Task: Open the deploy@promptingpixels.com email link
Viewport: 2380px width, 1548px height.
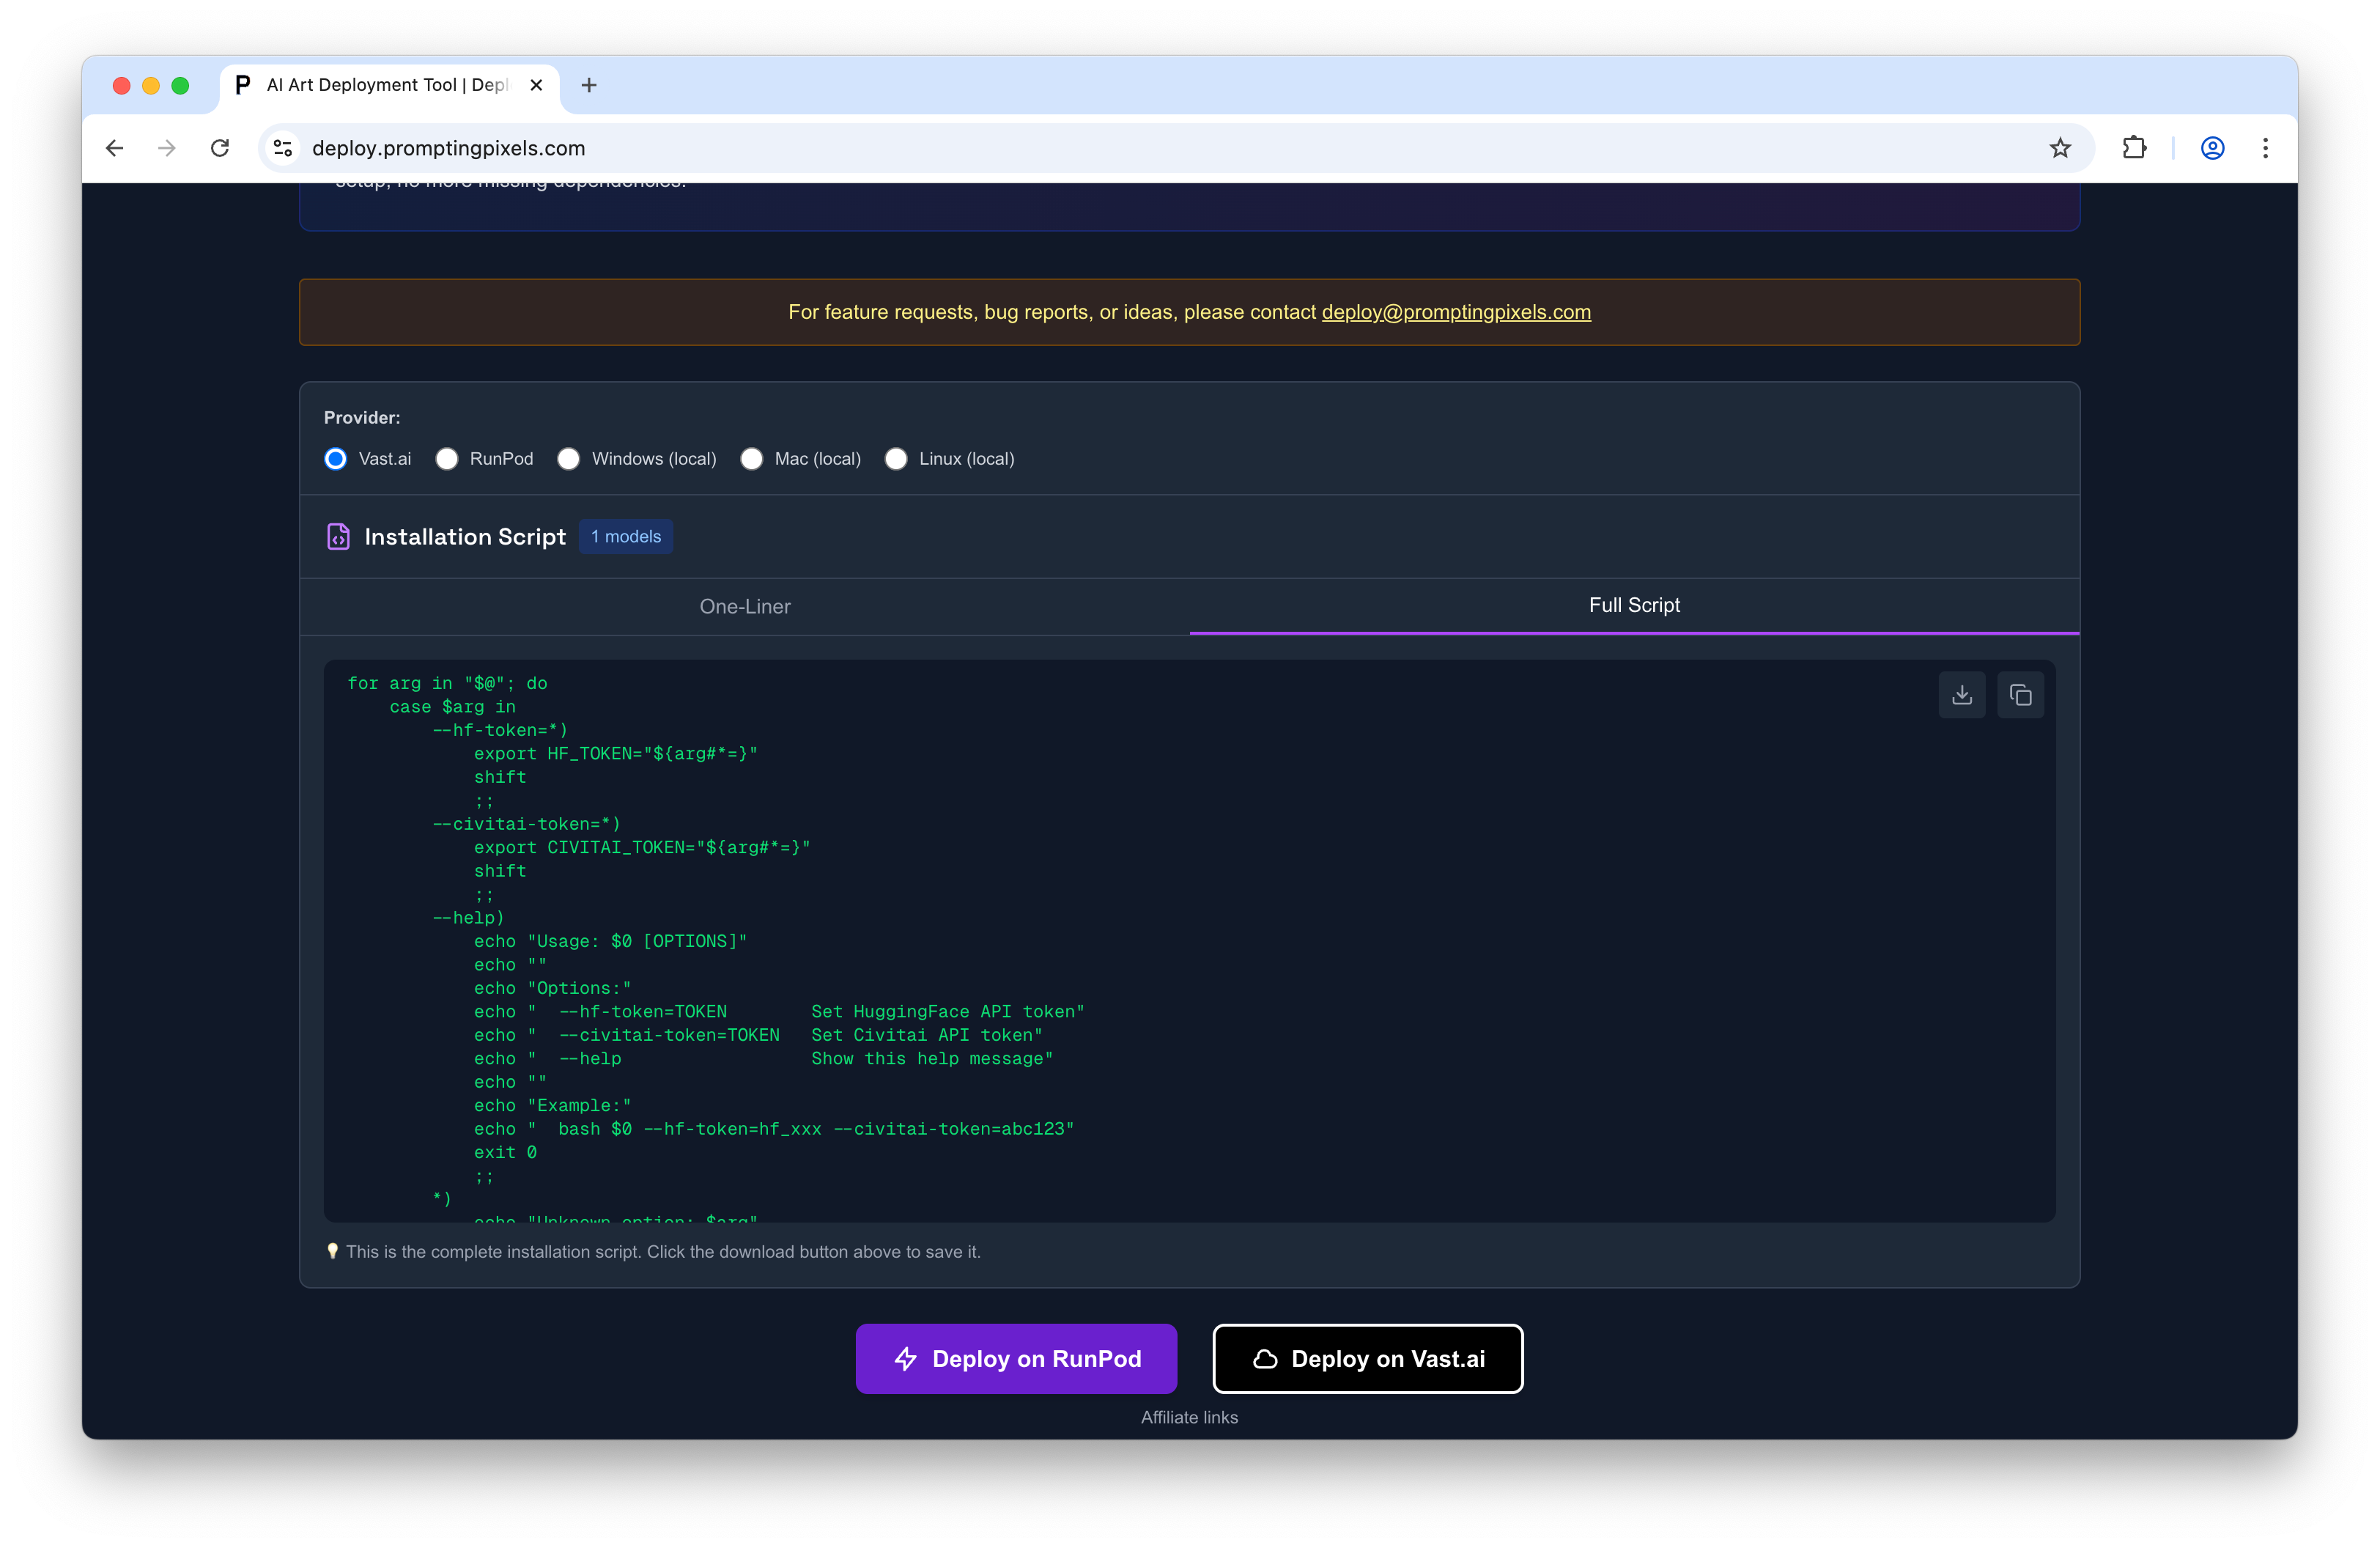Action: 1456,312
